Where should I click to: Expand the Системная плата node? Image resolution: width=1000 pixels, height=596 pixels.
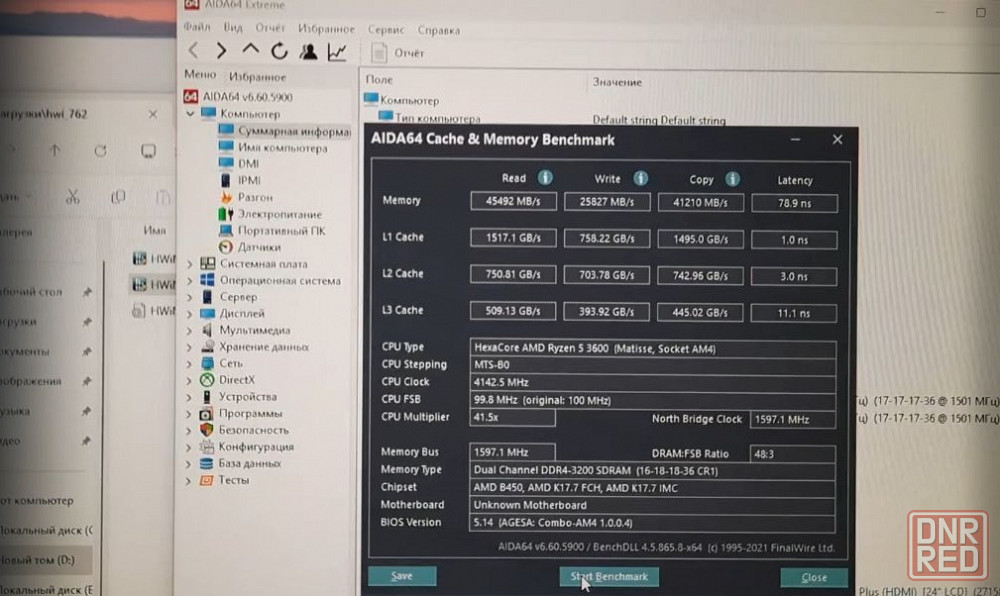189,264
